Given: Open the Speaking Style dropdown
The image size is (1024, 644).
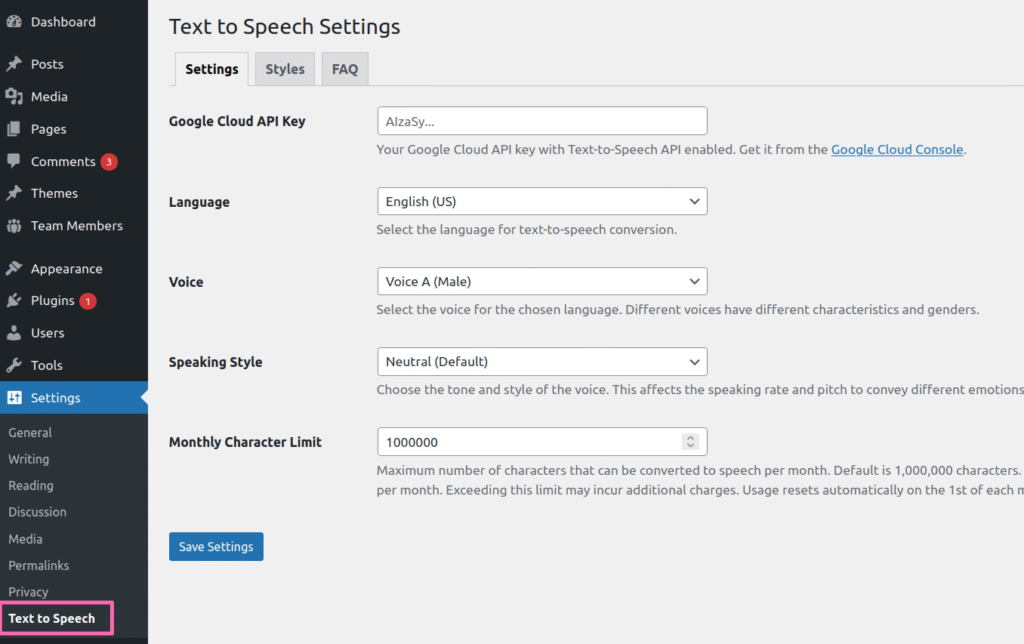Looking at the screenshot, I should tap(542, 361).
